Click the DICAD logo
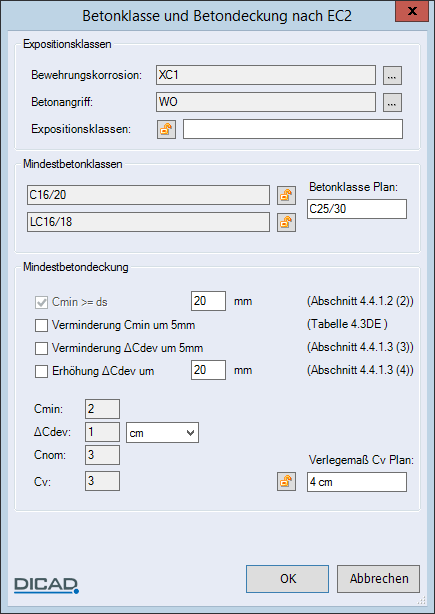The height and width of the screenshot is (614, 435). tap(46, 585)
